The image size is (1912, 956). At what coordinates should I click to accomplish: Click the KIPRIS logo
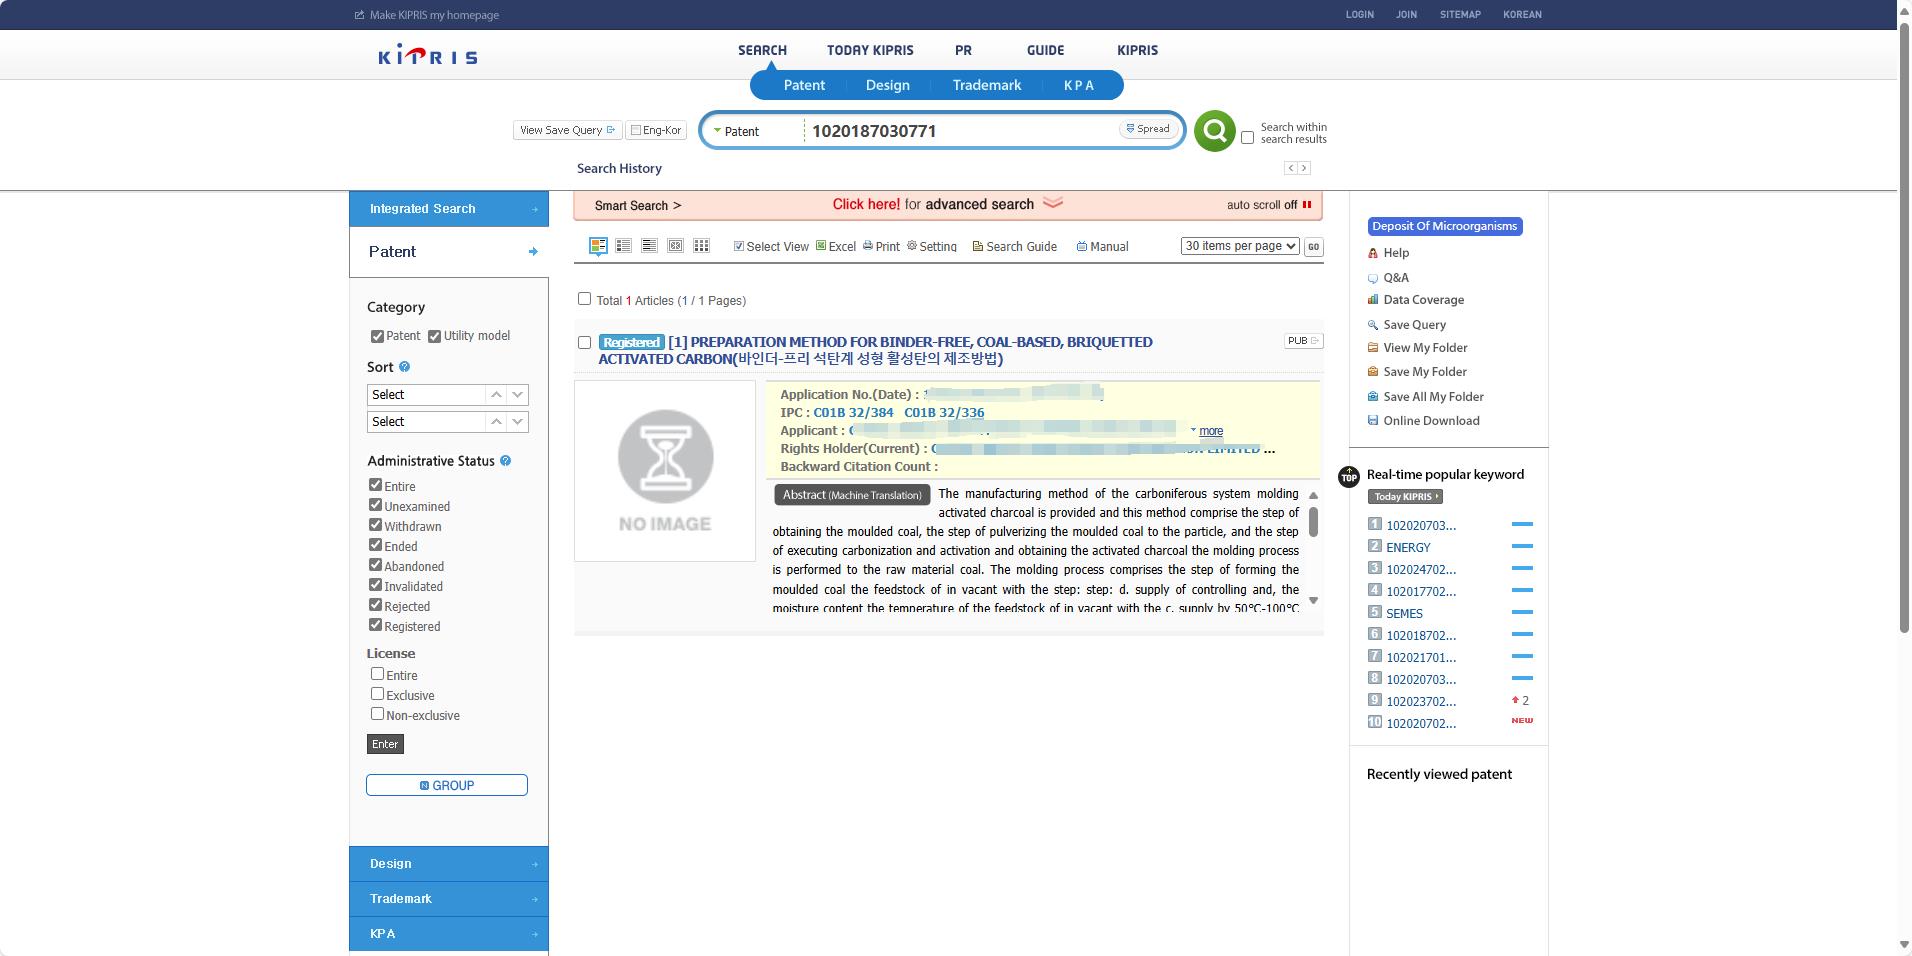428,55
